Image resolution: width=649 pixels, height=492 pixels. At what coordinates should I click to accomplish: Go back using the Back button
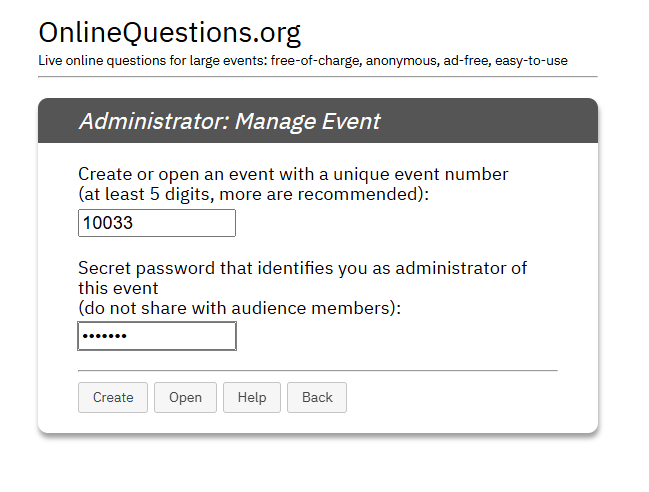click(317, 397)
